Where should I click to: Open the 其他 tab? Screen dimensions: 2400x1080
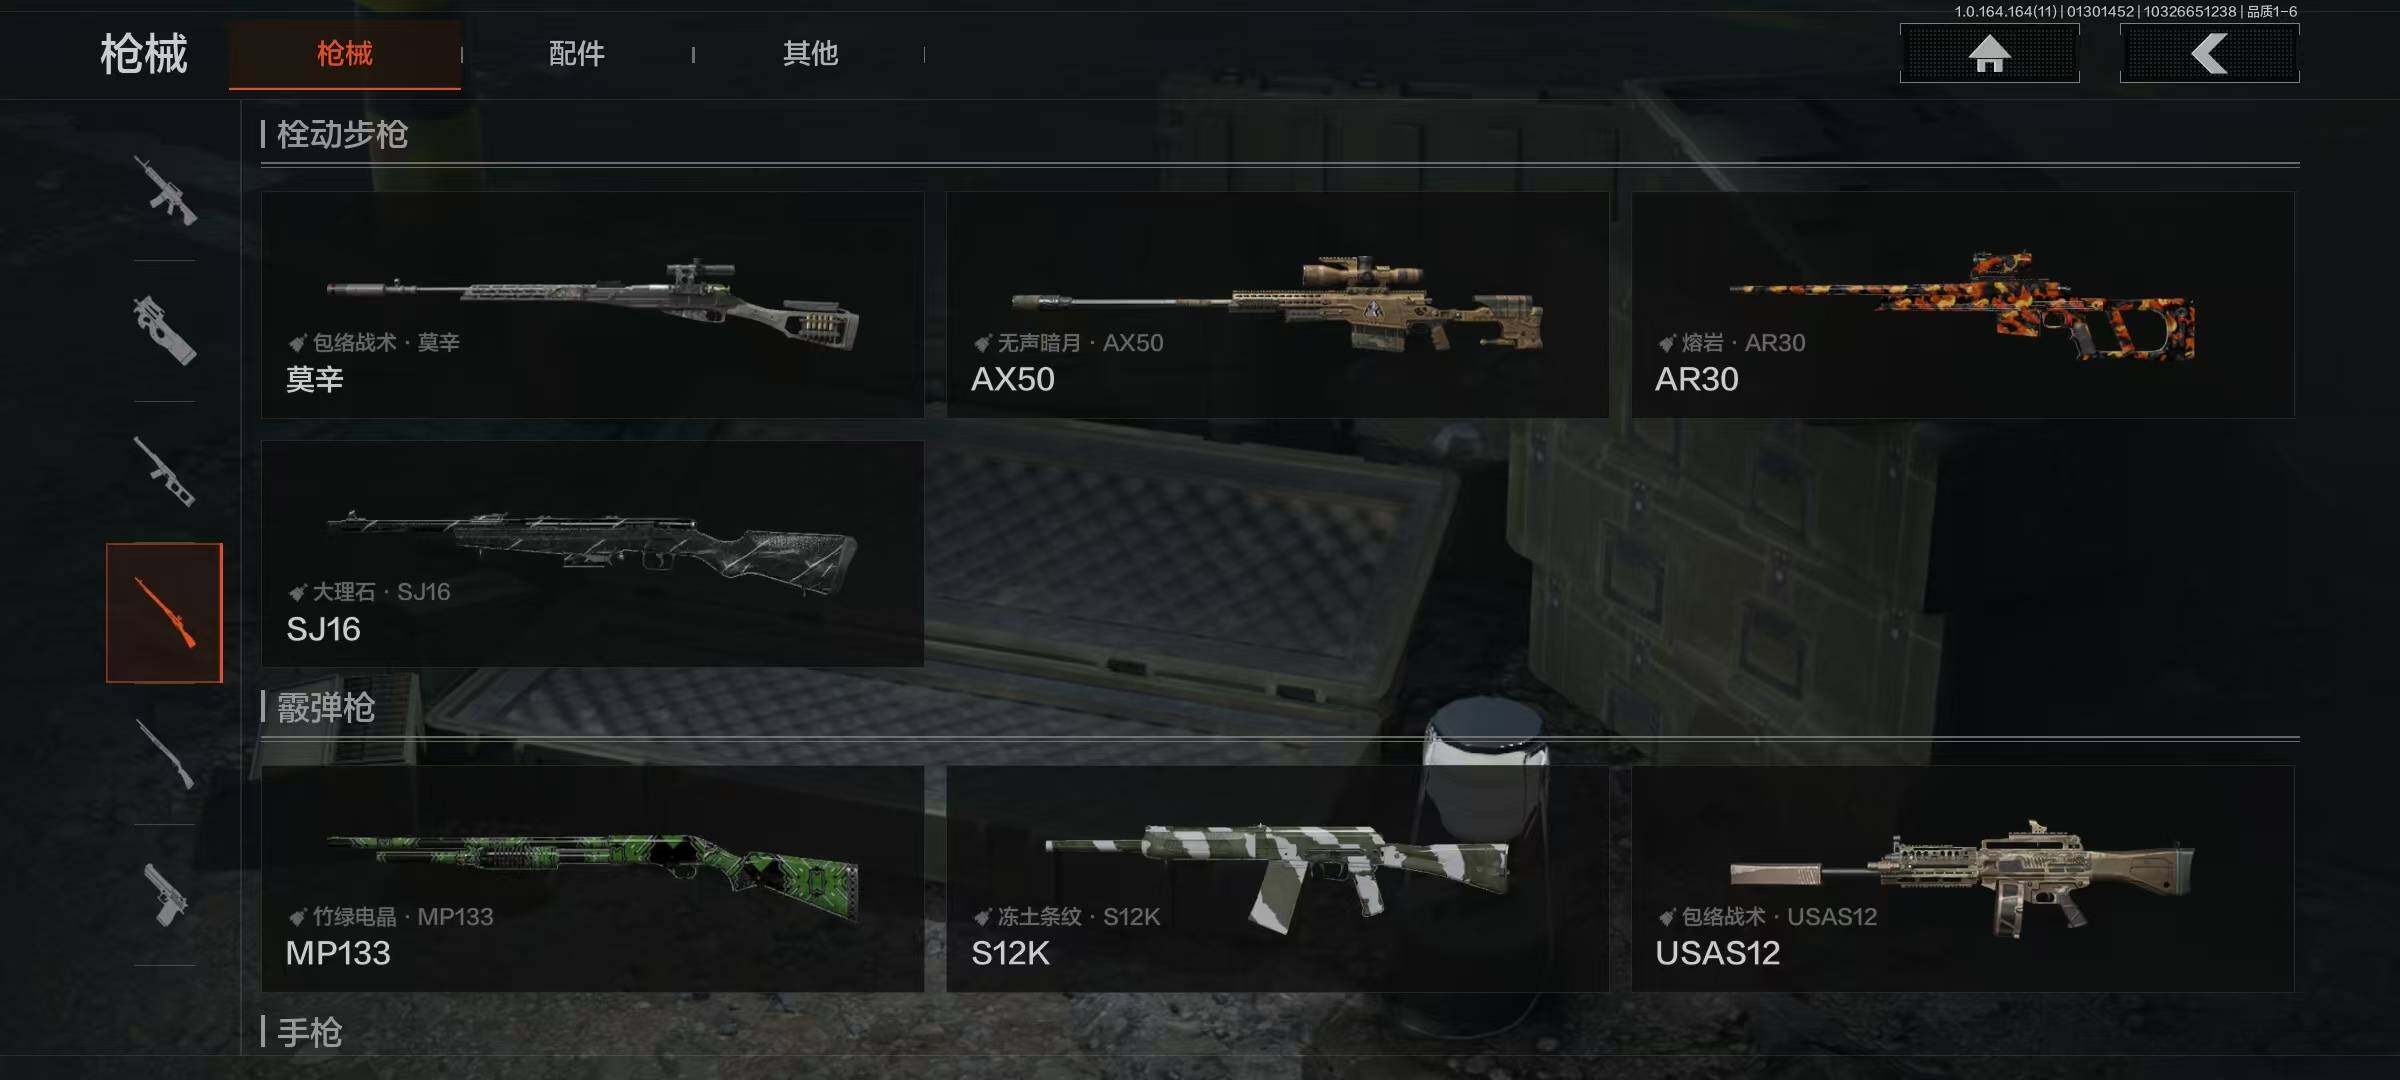coord(810,54)
